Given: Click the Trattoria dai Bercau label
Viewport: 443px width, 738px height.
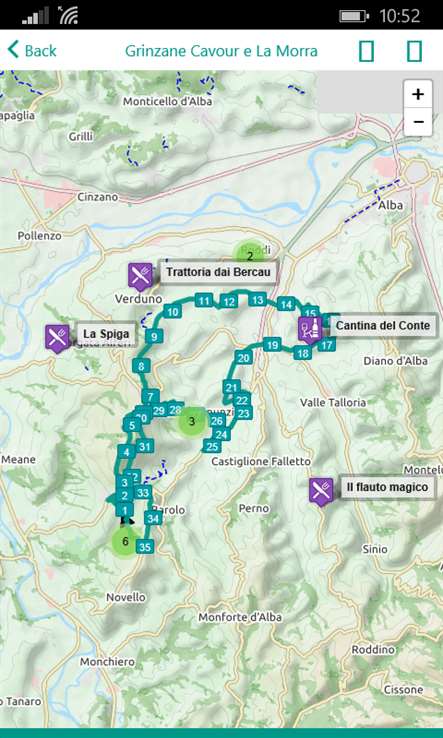Looking at the screenshot, I should click(x=218, y=272).
